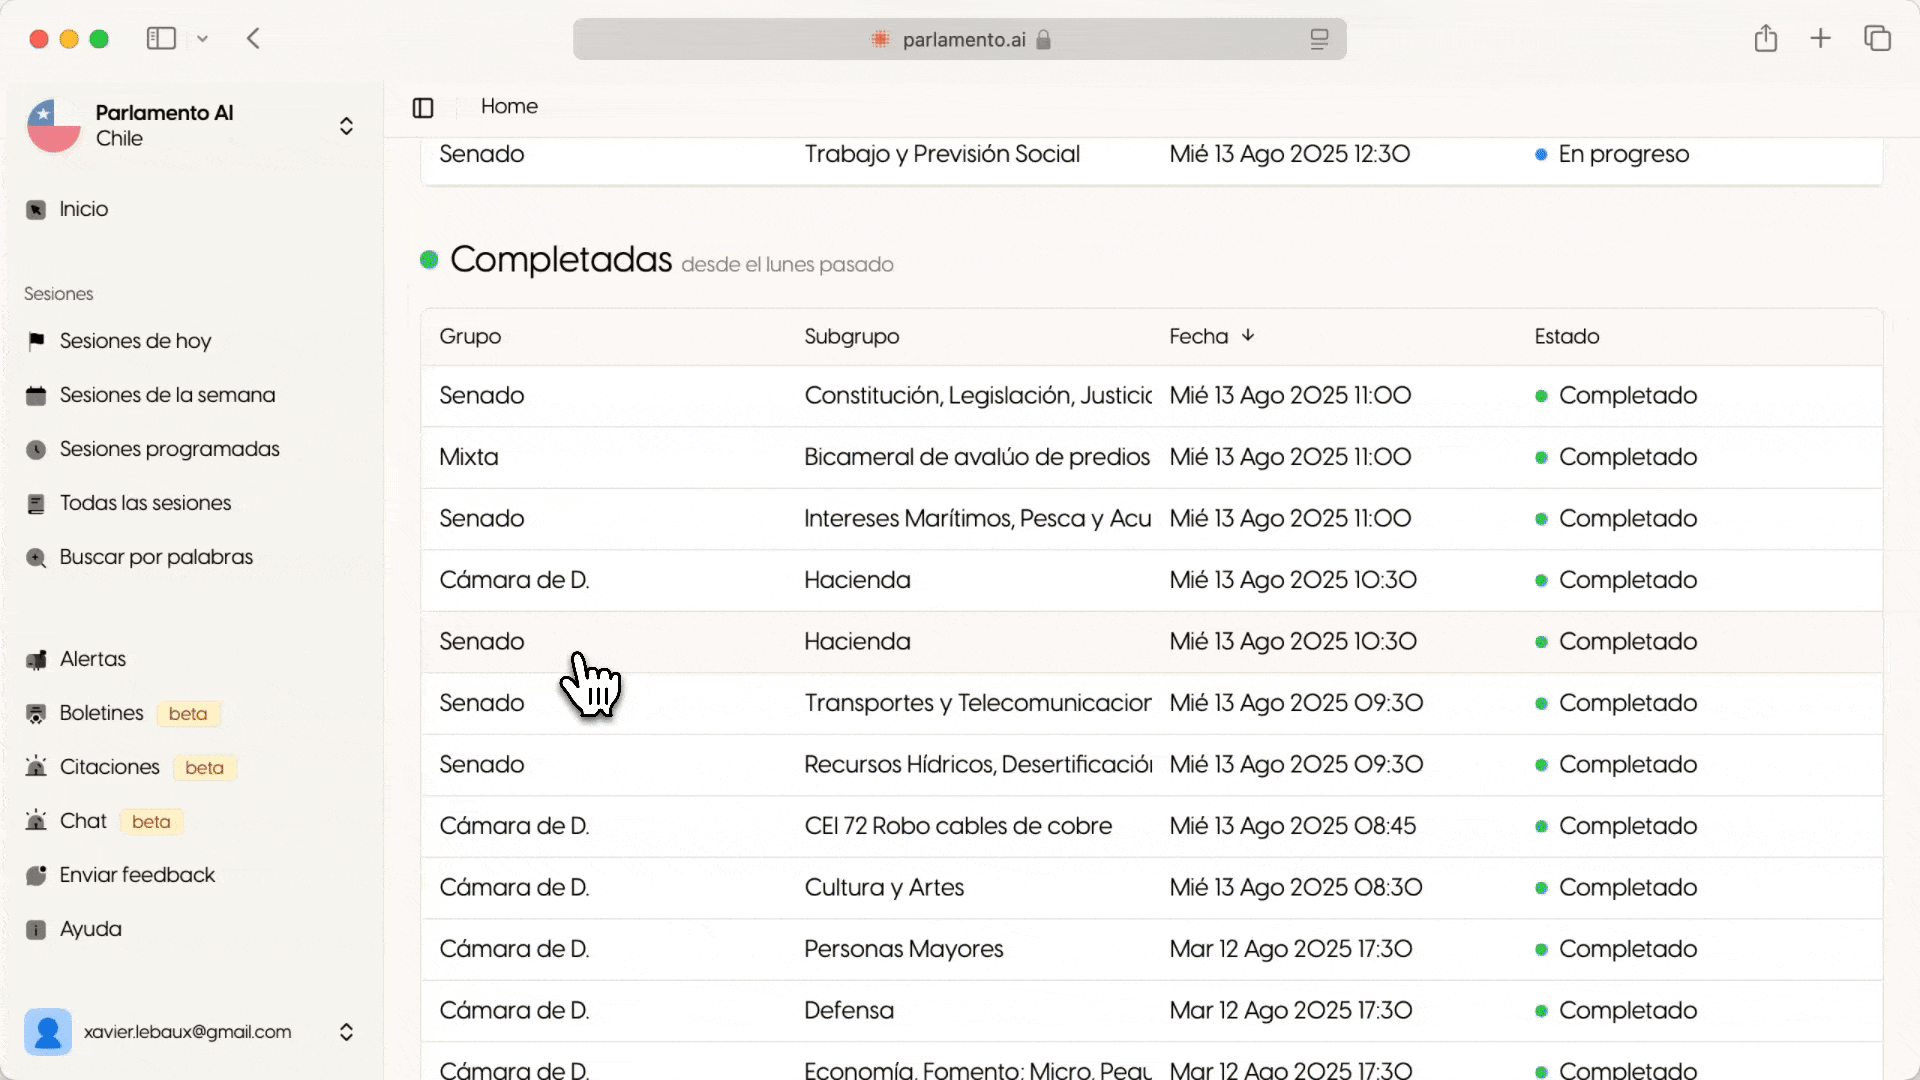1920x1080 pixels.
Task: Open Sesiones programadas
Action: [169, 448]
